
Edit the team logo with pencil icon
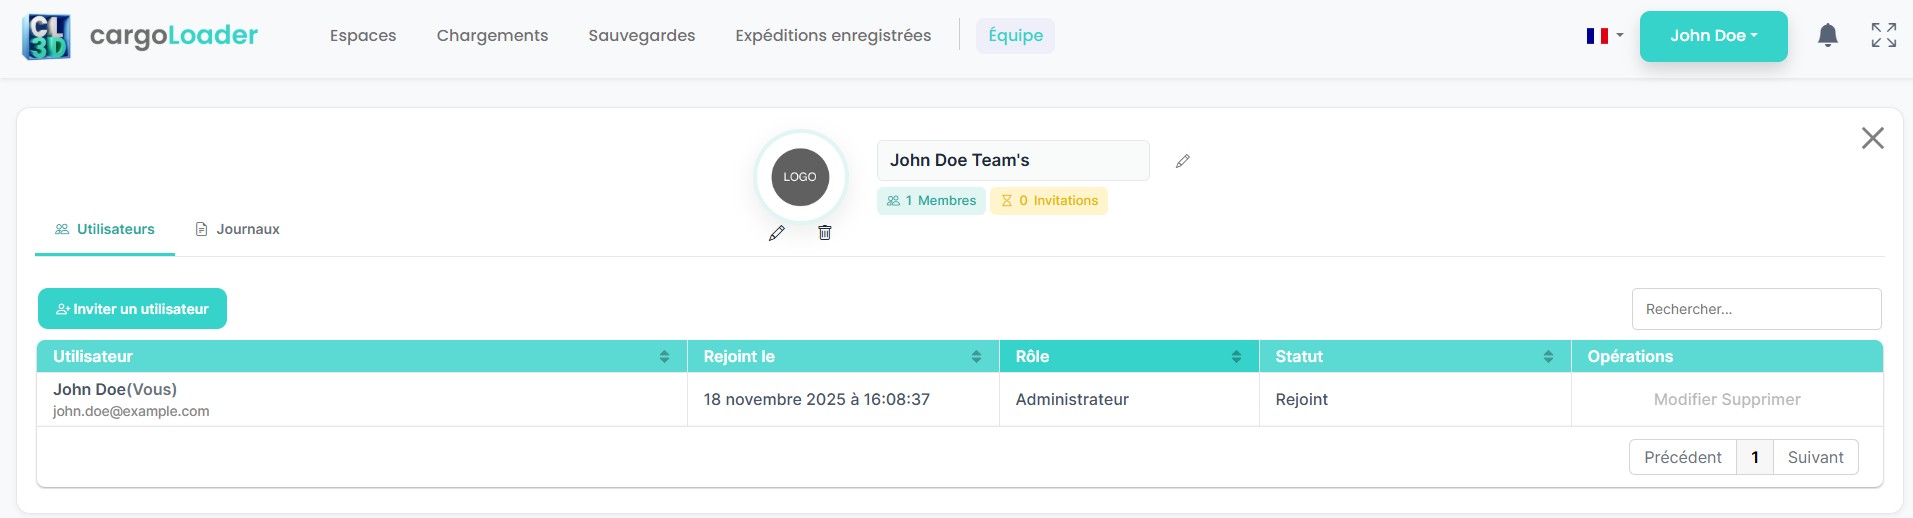776,233
